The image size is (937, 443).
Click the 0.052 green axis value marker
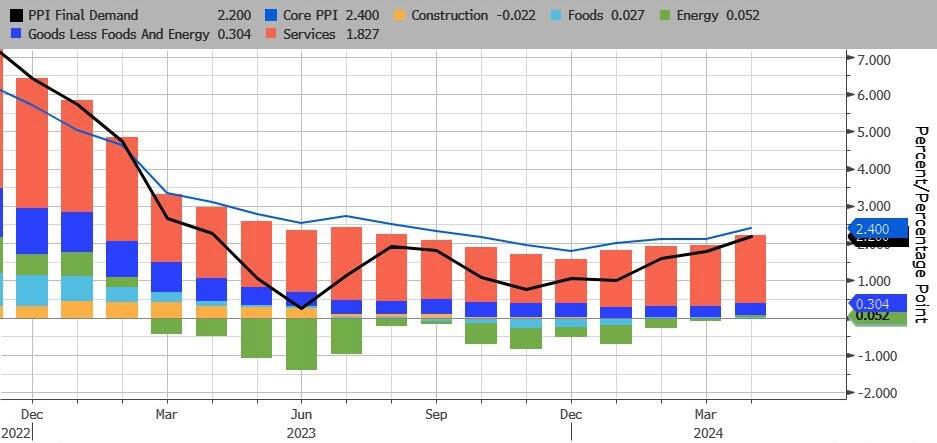click(x=877, y=317)
